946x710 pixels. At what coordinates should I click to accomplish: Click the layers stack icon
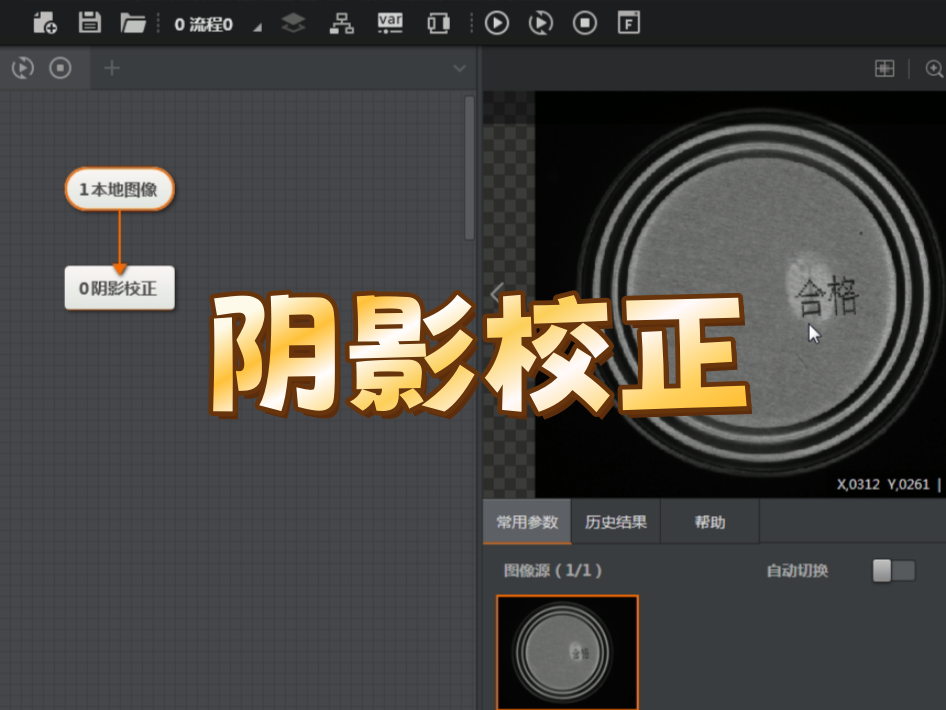(x=293, y=23)
